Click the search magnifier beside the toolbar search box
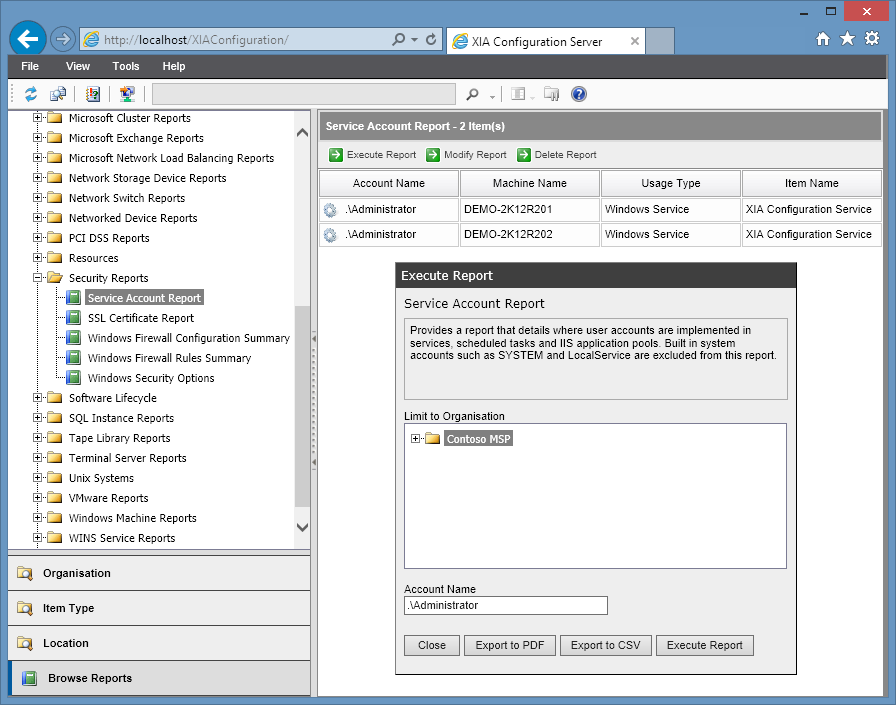 [473, 94]
